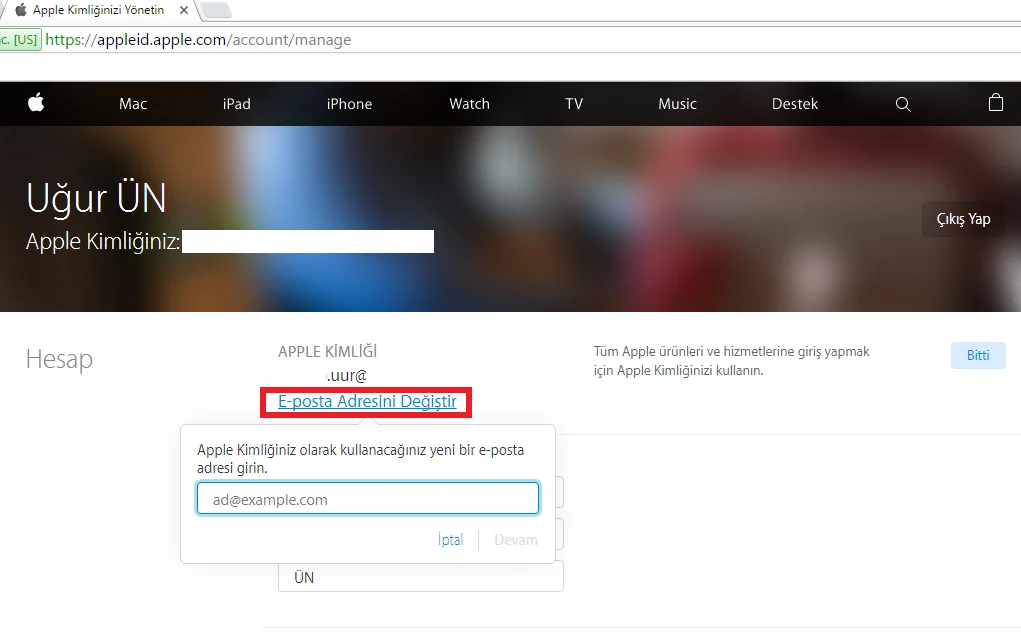The height and width of the screenshot is (635, 1021).
Task: Navigate to iPhone in the top bar
Action: pyautogui.click(x=349, y=104)
